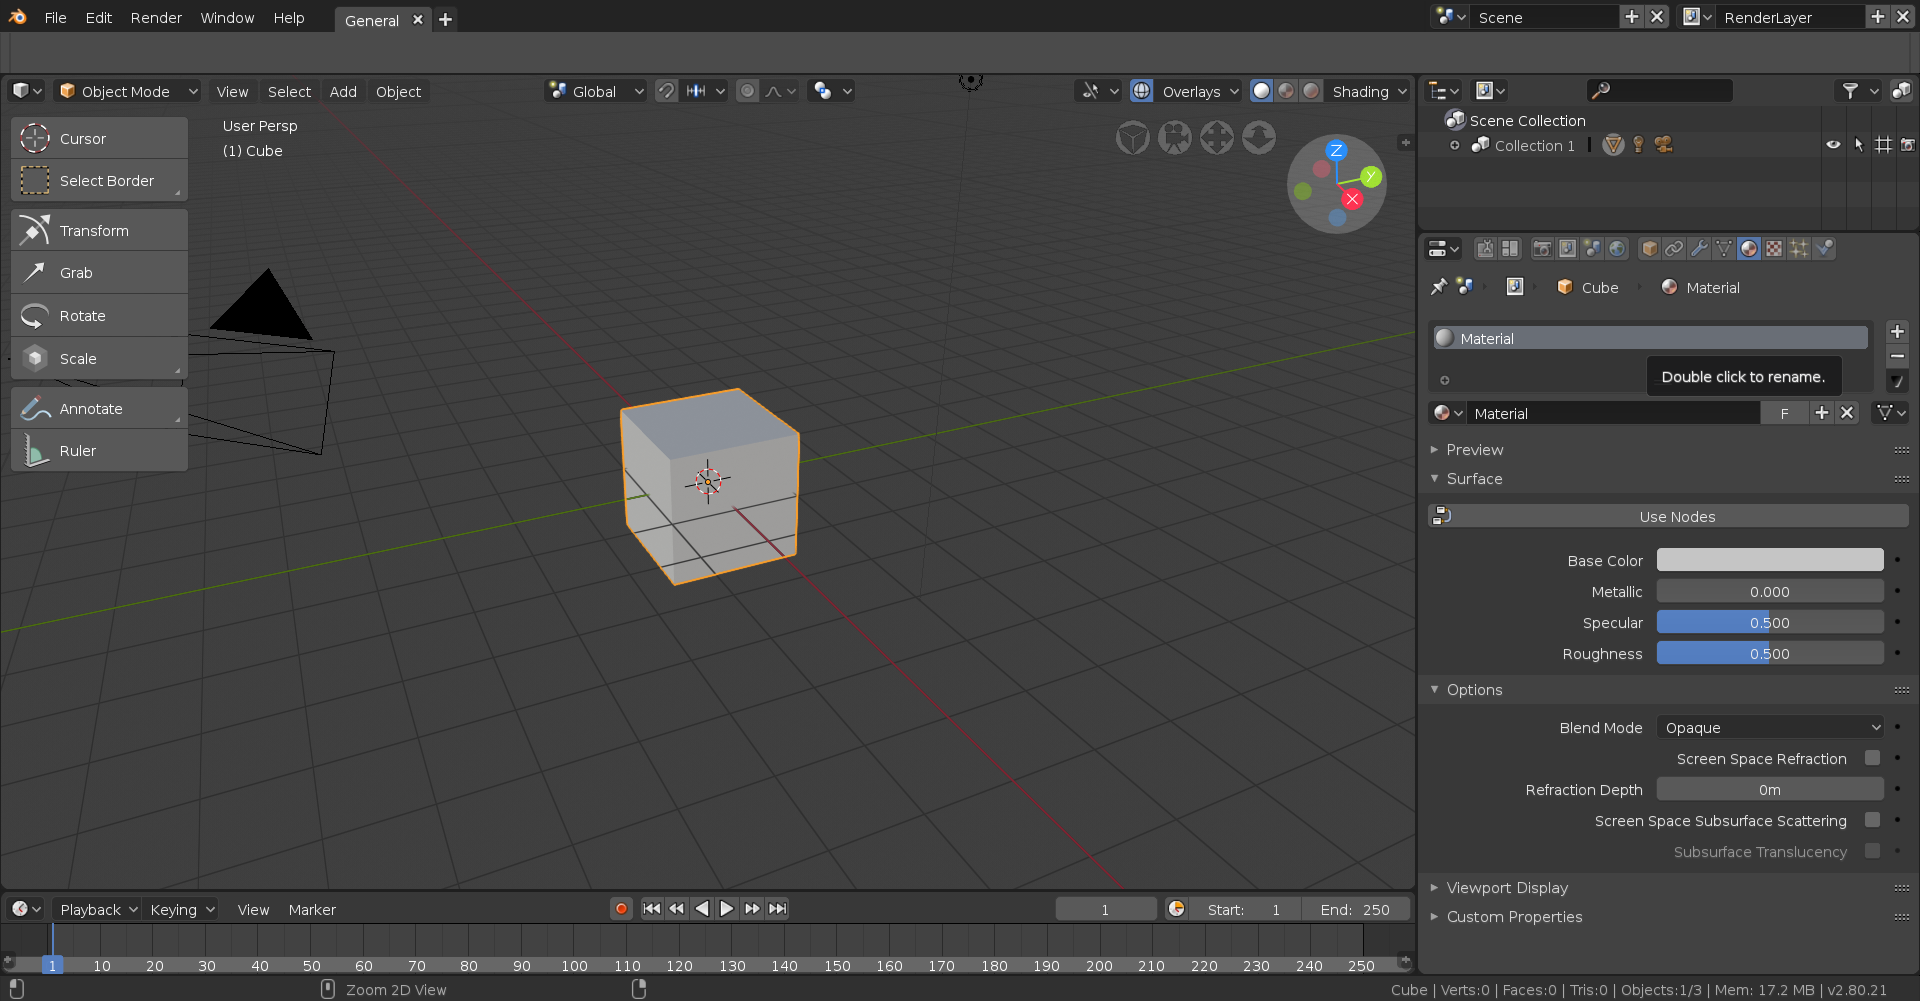Screen dimensions: 1920x1001
Task: Click the Base Color swatch
Action: [x=1770, y=560]
